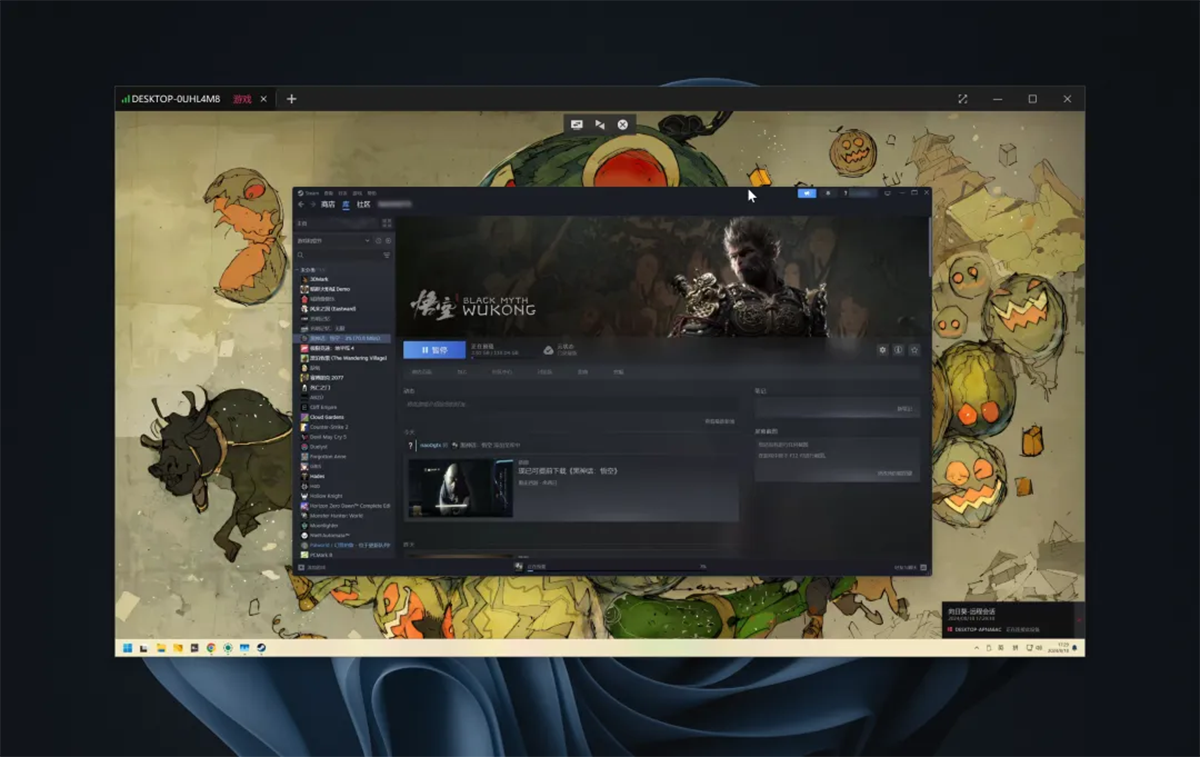This screenshot has height=757, width=1200.
Task: Toggle grid view icon in library sidebar
Action: coord(387,223)
